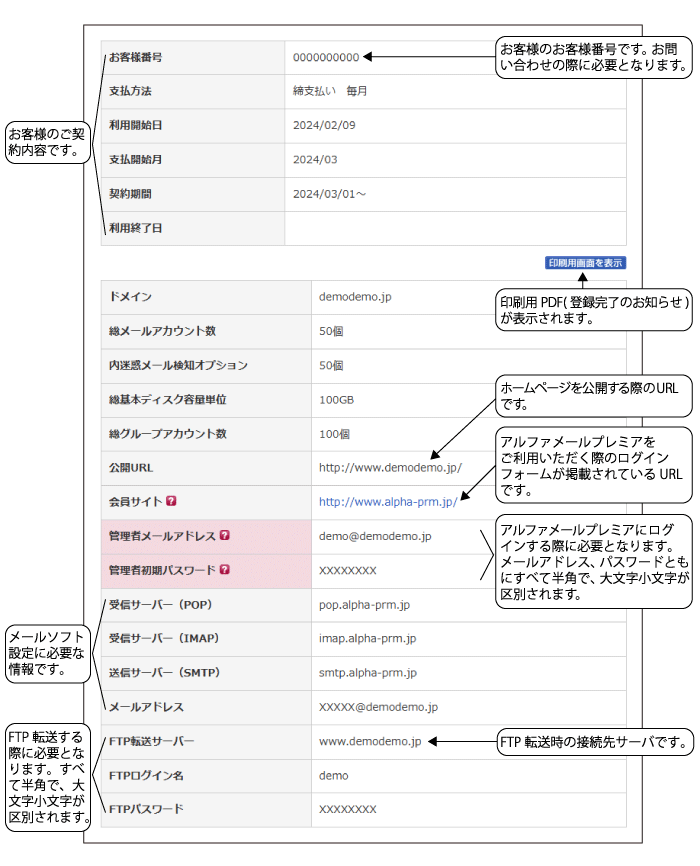Click the payment start month 2024/03
The image size is (700, 866).
click(315, 160)
